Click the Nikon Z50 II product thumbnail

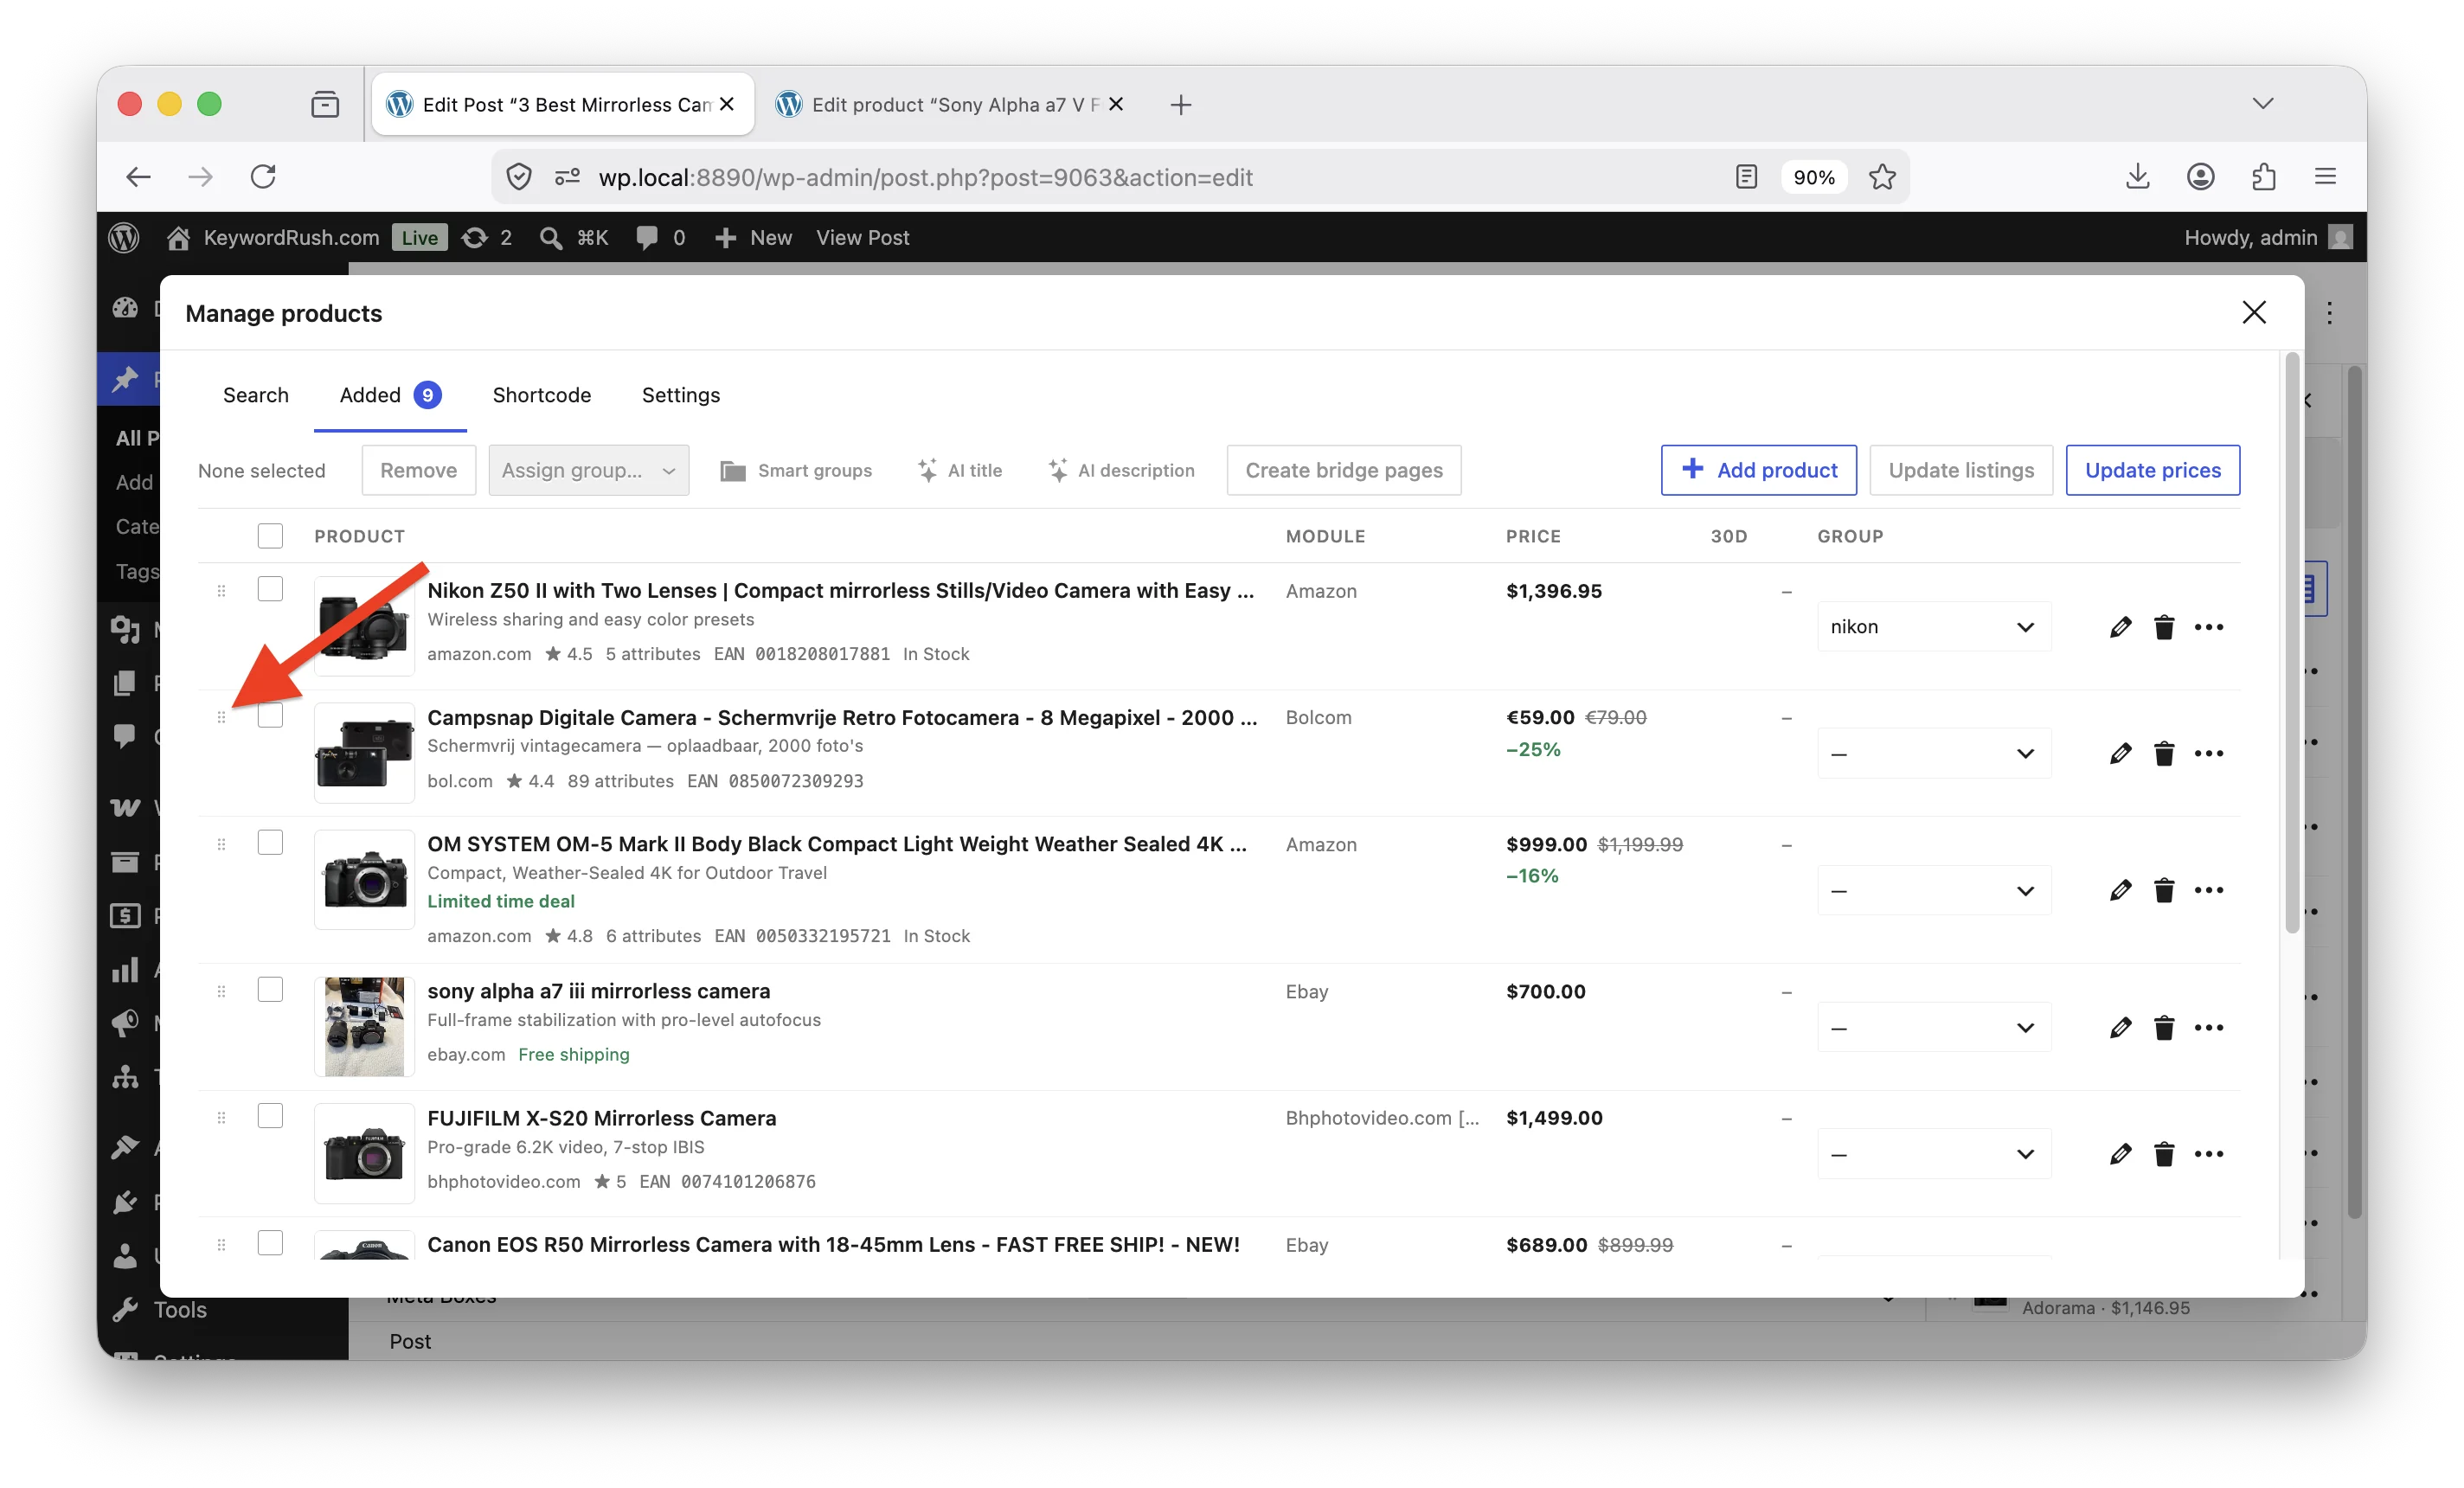364,626
